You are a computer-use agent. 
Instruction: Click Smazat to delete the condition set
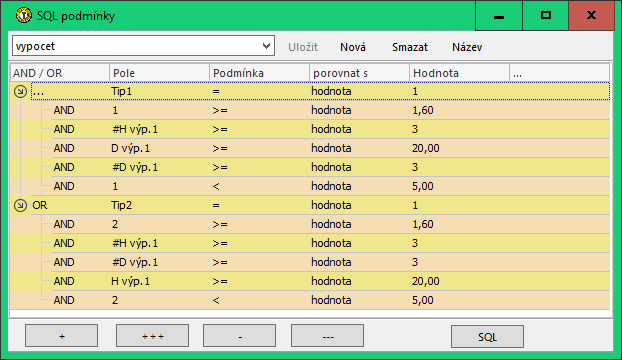point(410,47)
